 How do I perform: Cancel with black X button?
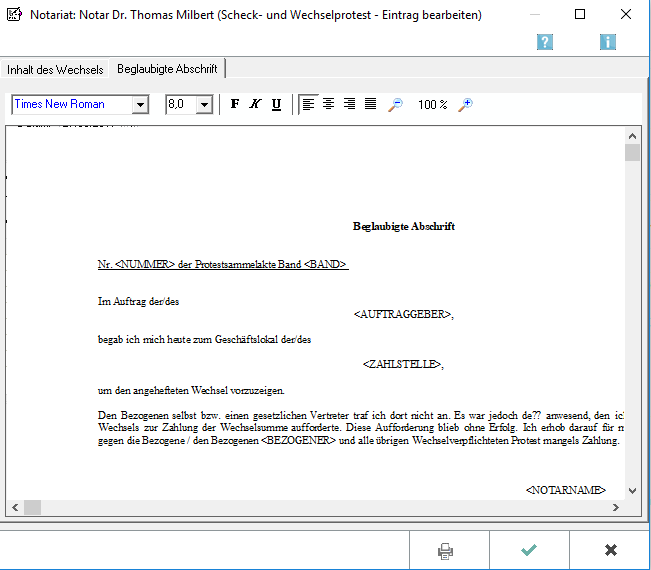pyautogui.click(x=610, y=550)
